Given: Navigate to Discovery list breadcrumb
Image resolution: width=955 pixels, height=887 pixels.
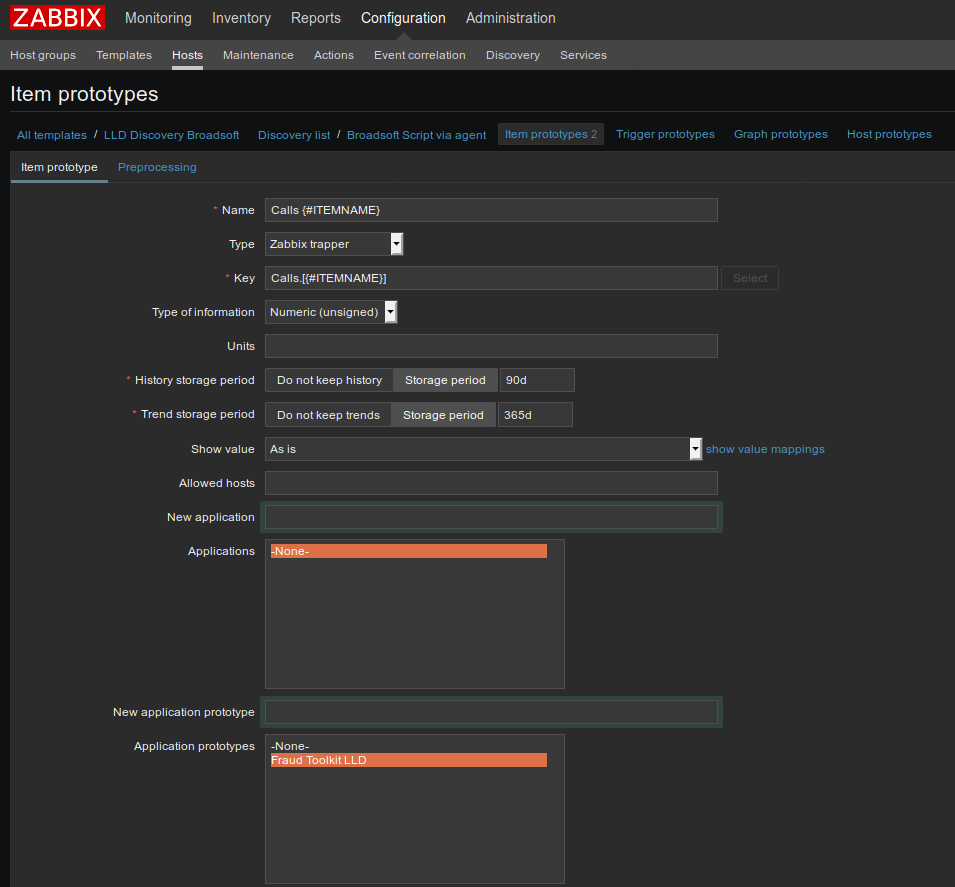Looking at the screenshot, I should [294, 135].
